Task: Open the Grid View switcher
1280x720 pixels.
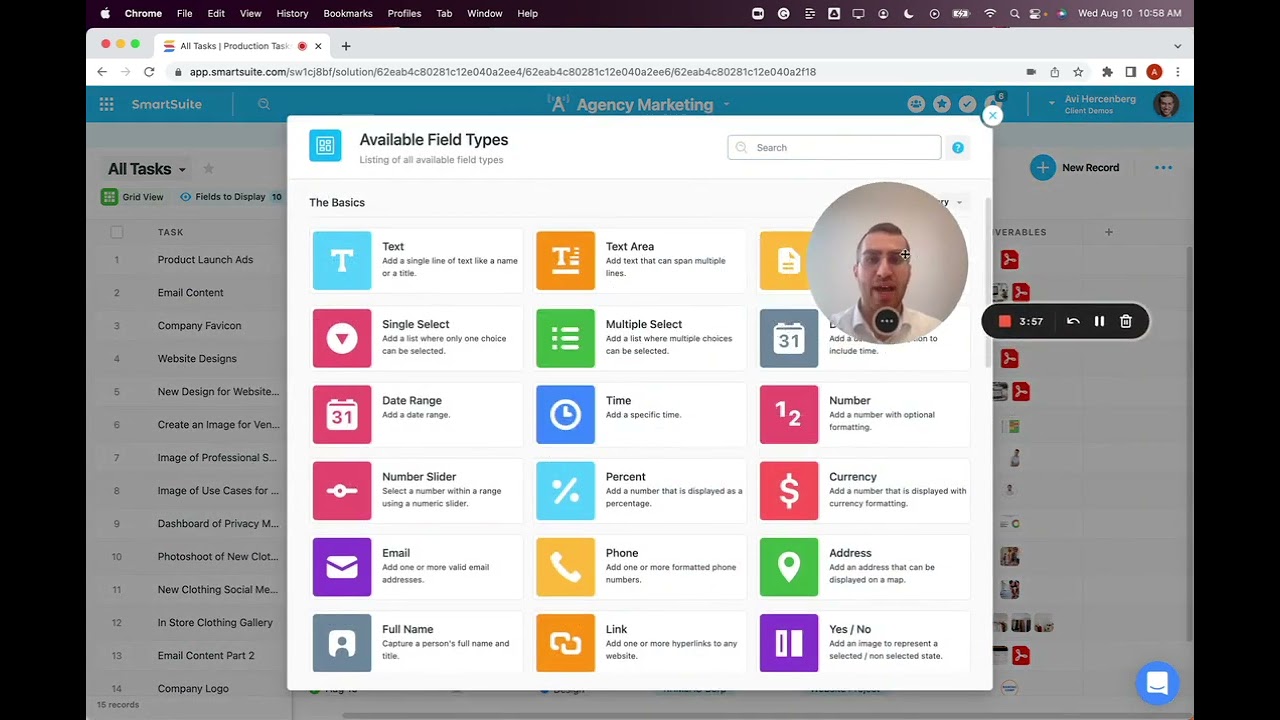Action: [x=133, y=197]
